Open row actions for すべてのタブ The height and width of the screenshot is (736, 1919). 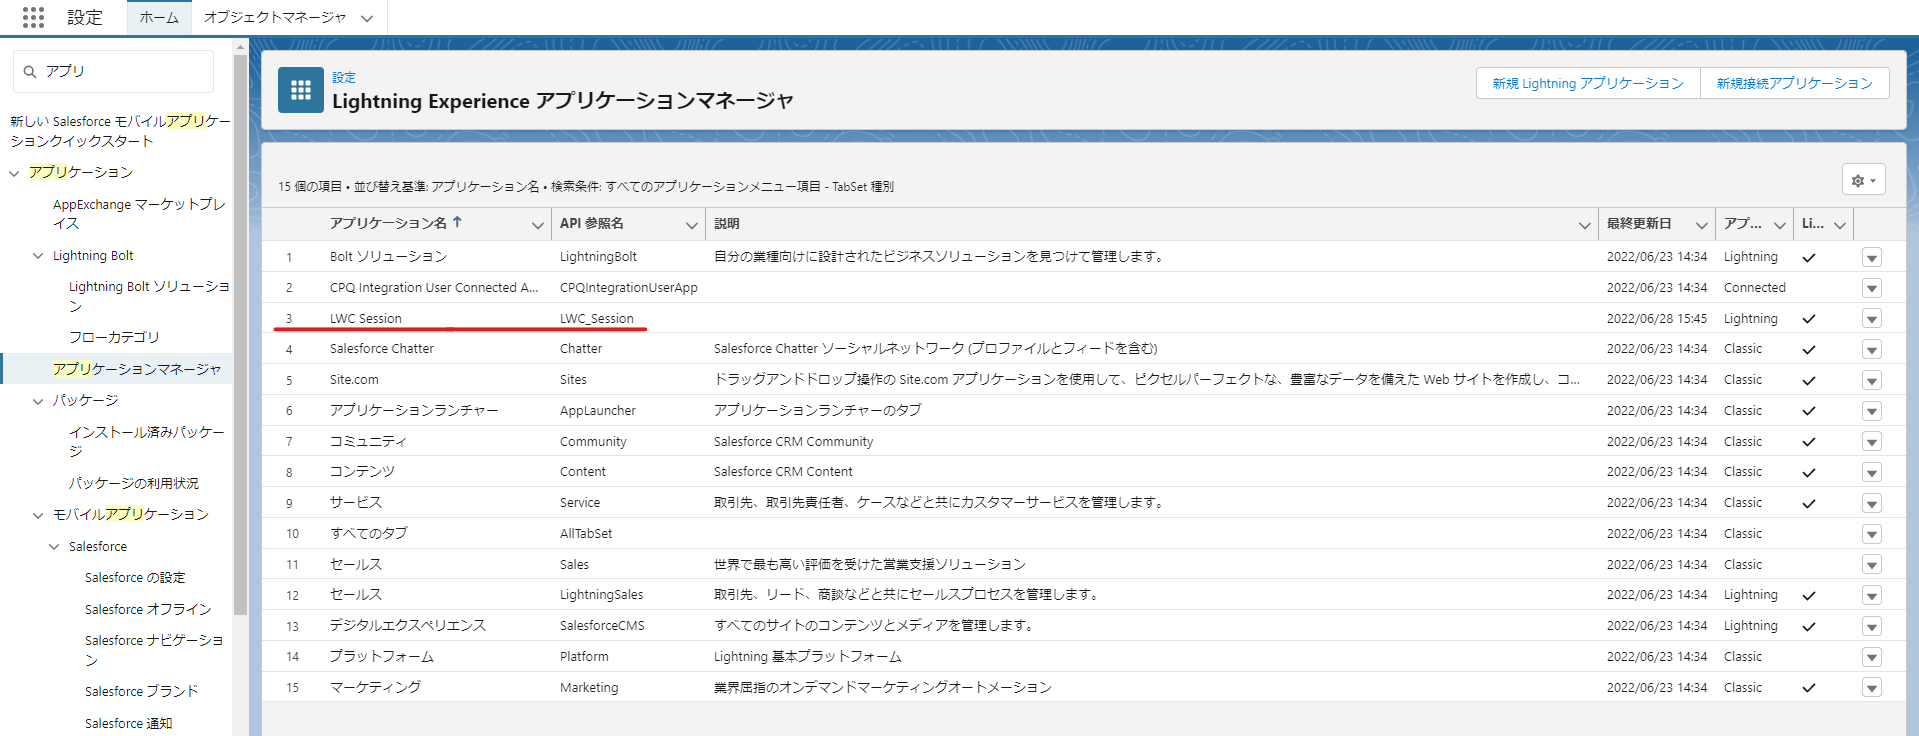(1872, 534)
